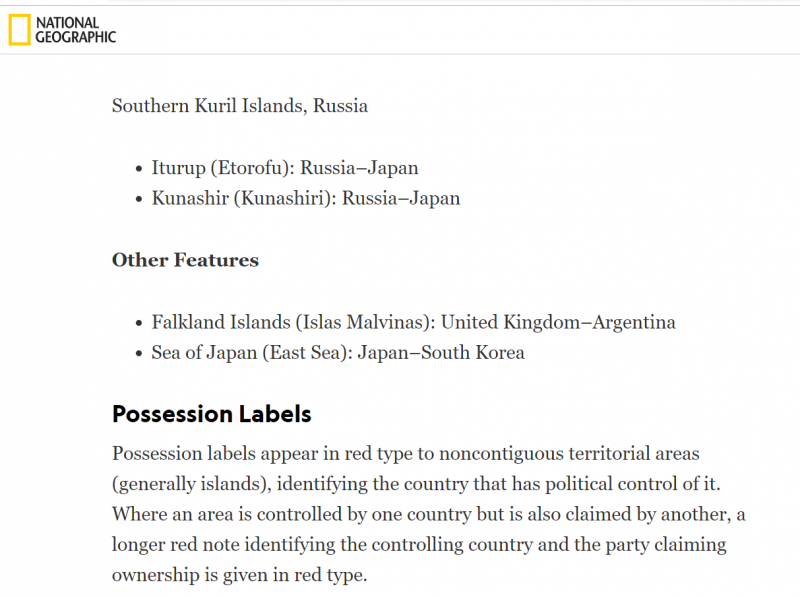The height and width of the screenshot is (597, 800).
Task: Click the bullet before Iturup (Etorofu)
Action: pyautogui.click(x=139, y=169)
